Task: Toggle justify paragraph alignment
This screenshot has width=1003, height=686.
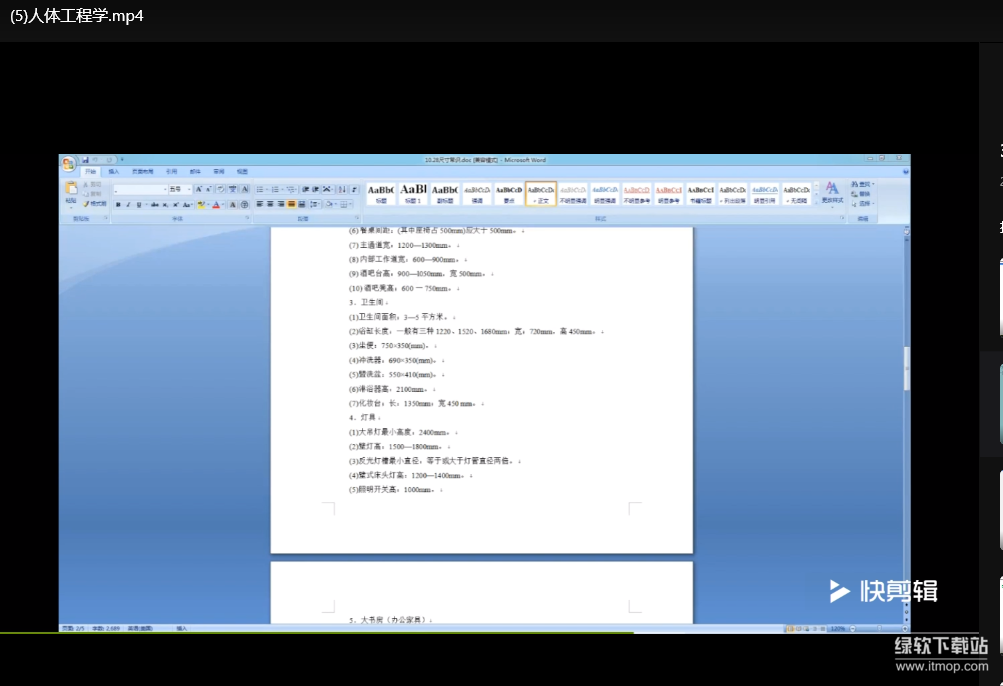Action: click(x=291, y=204)
